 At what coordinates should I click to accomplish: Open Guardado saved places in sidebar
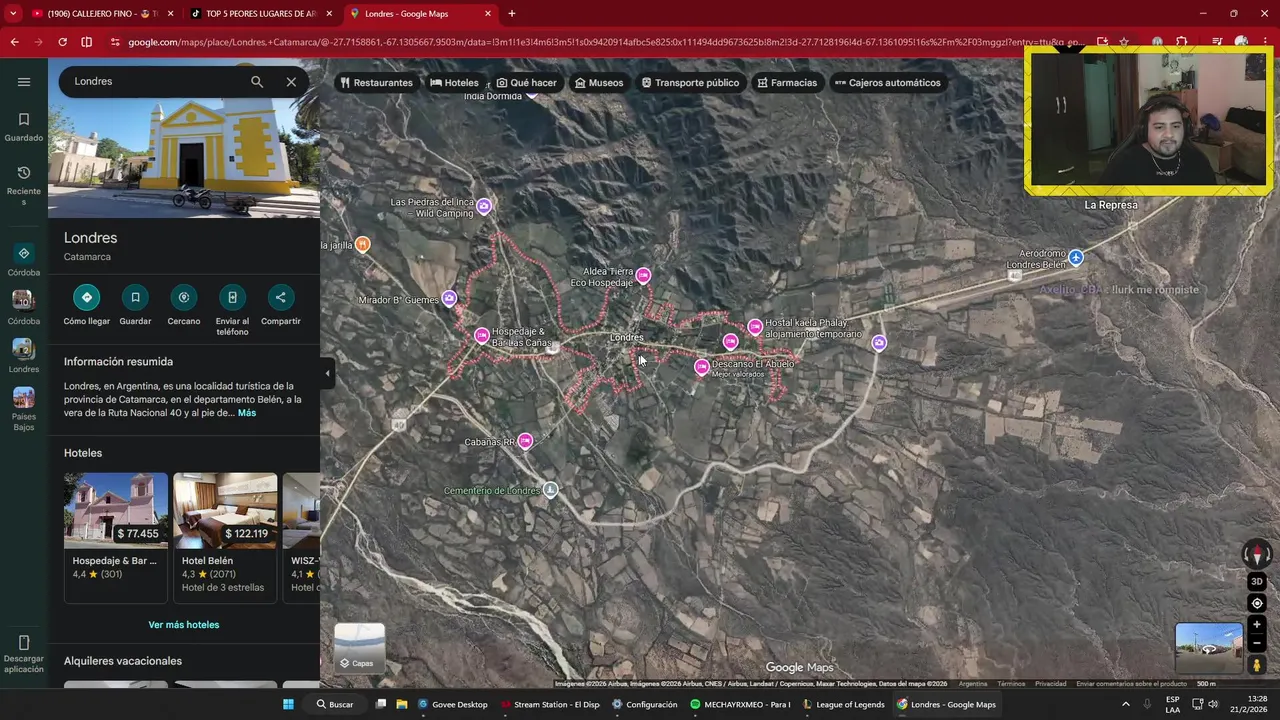(24, 127)
